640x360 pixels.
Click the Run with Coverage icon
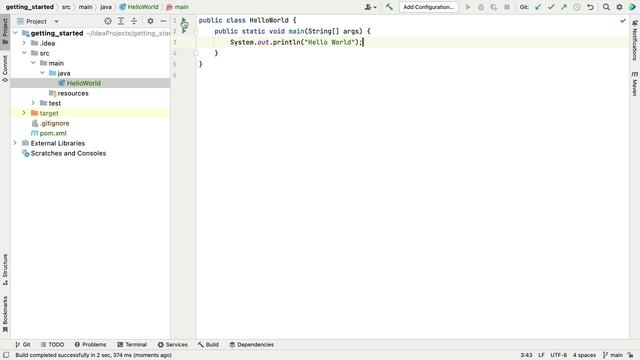[x=494, y=7]
